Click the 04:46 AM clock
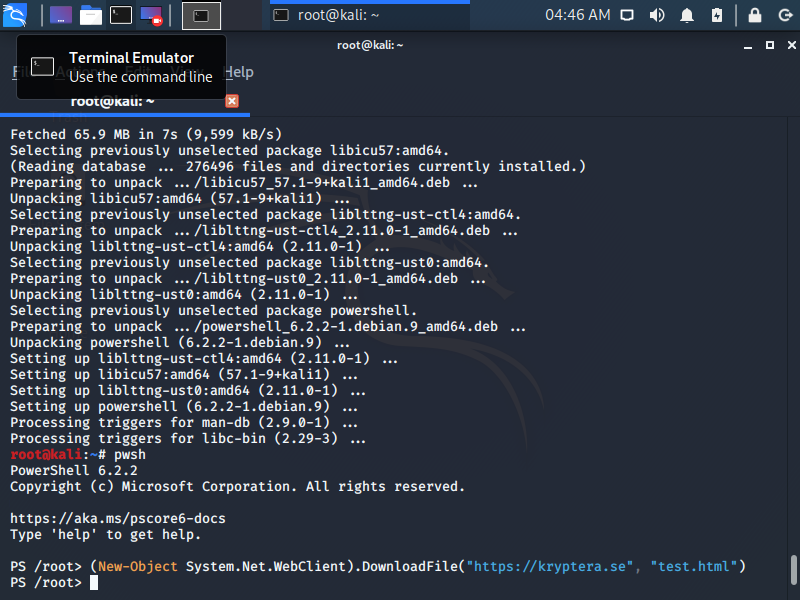The height and width of the screenshot is (600, 800). (x=577, y=15)
